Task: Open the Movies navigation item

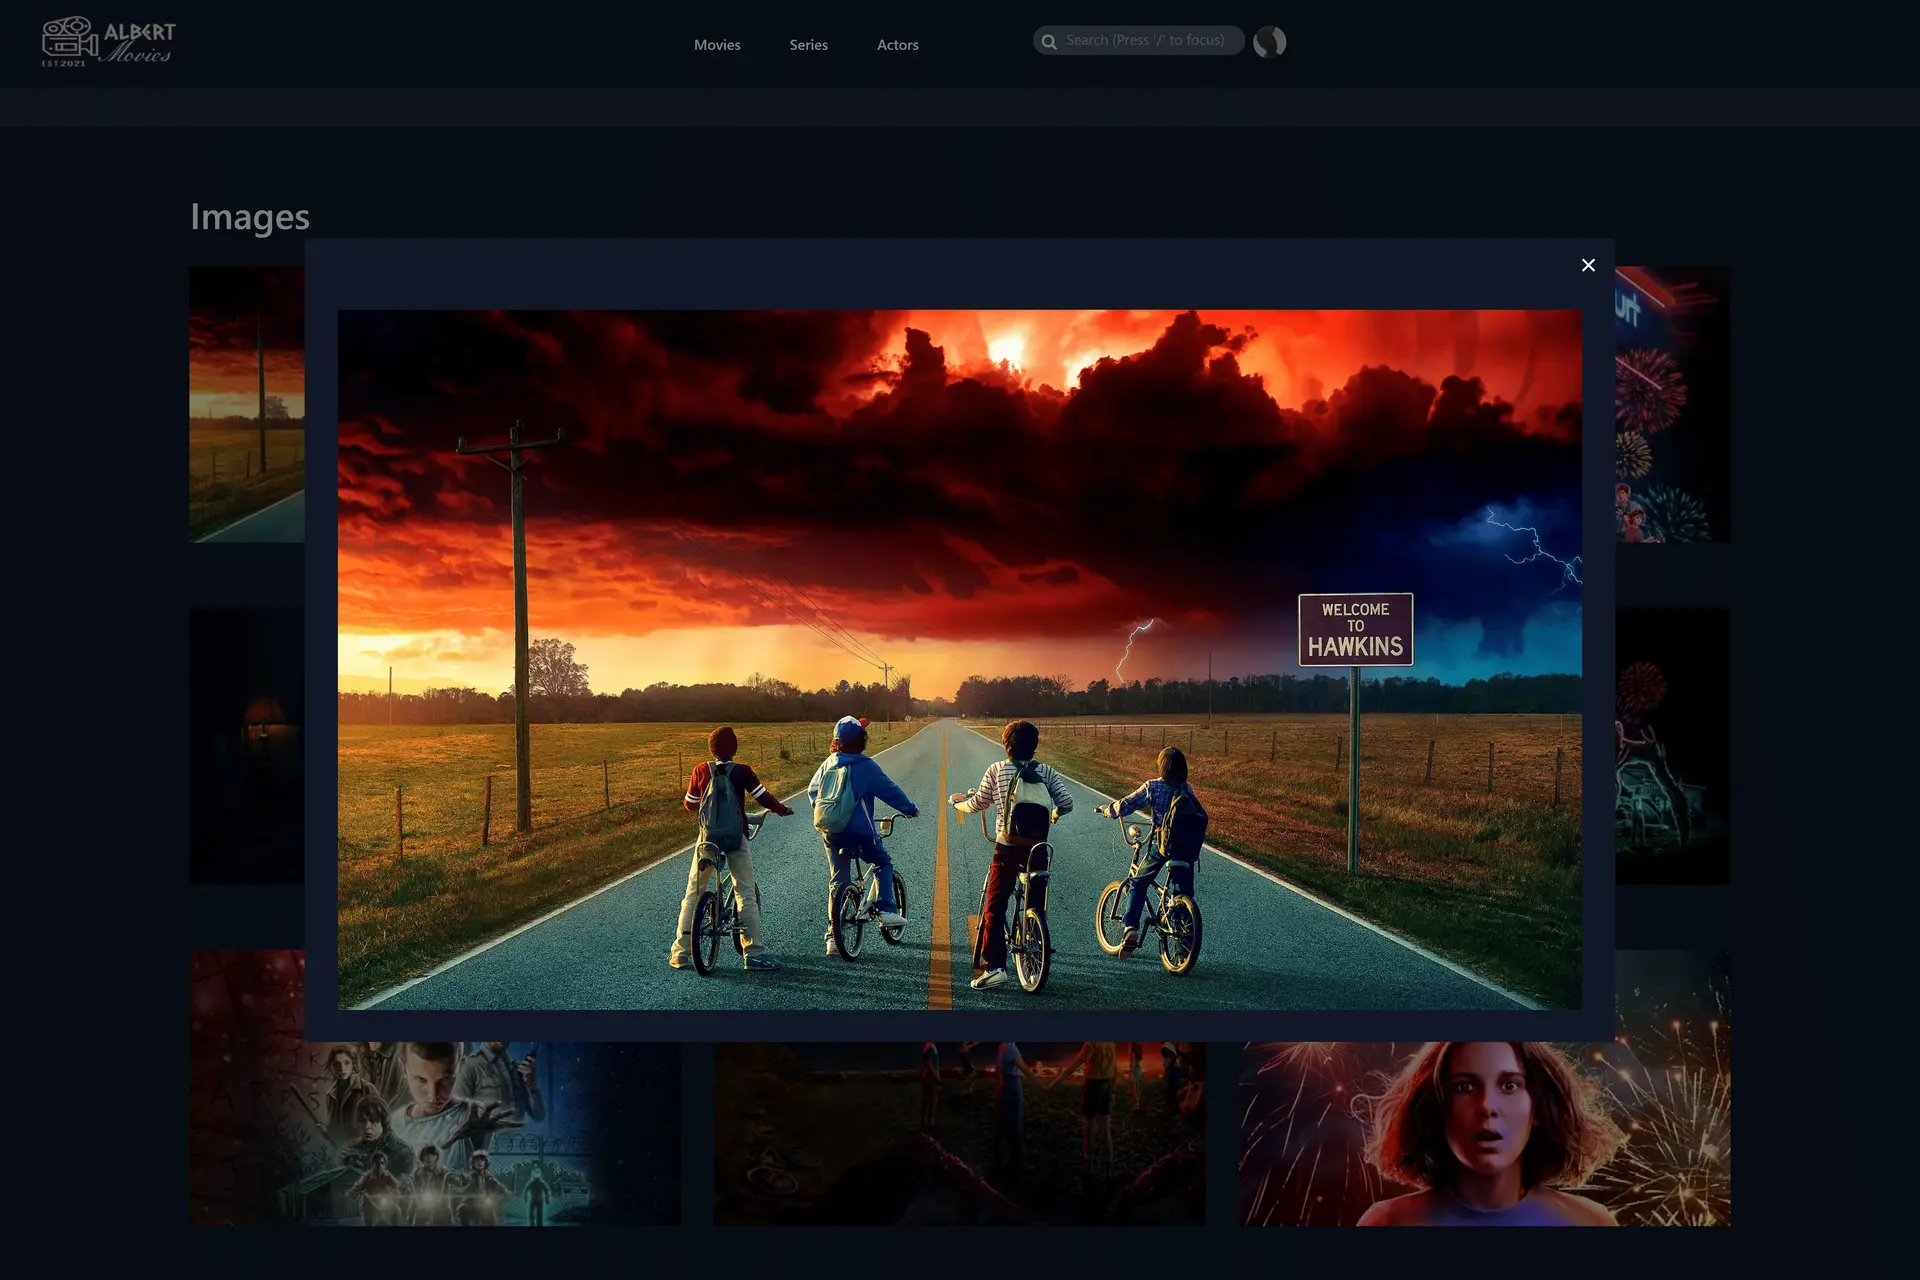Action: (x=717, y=45)
